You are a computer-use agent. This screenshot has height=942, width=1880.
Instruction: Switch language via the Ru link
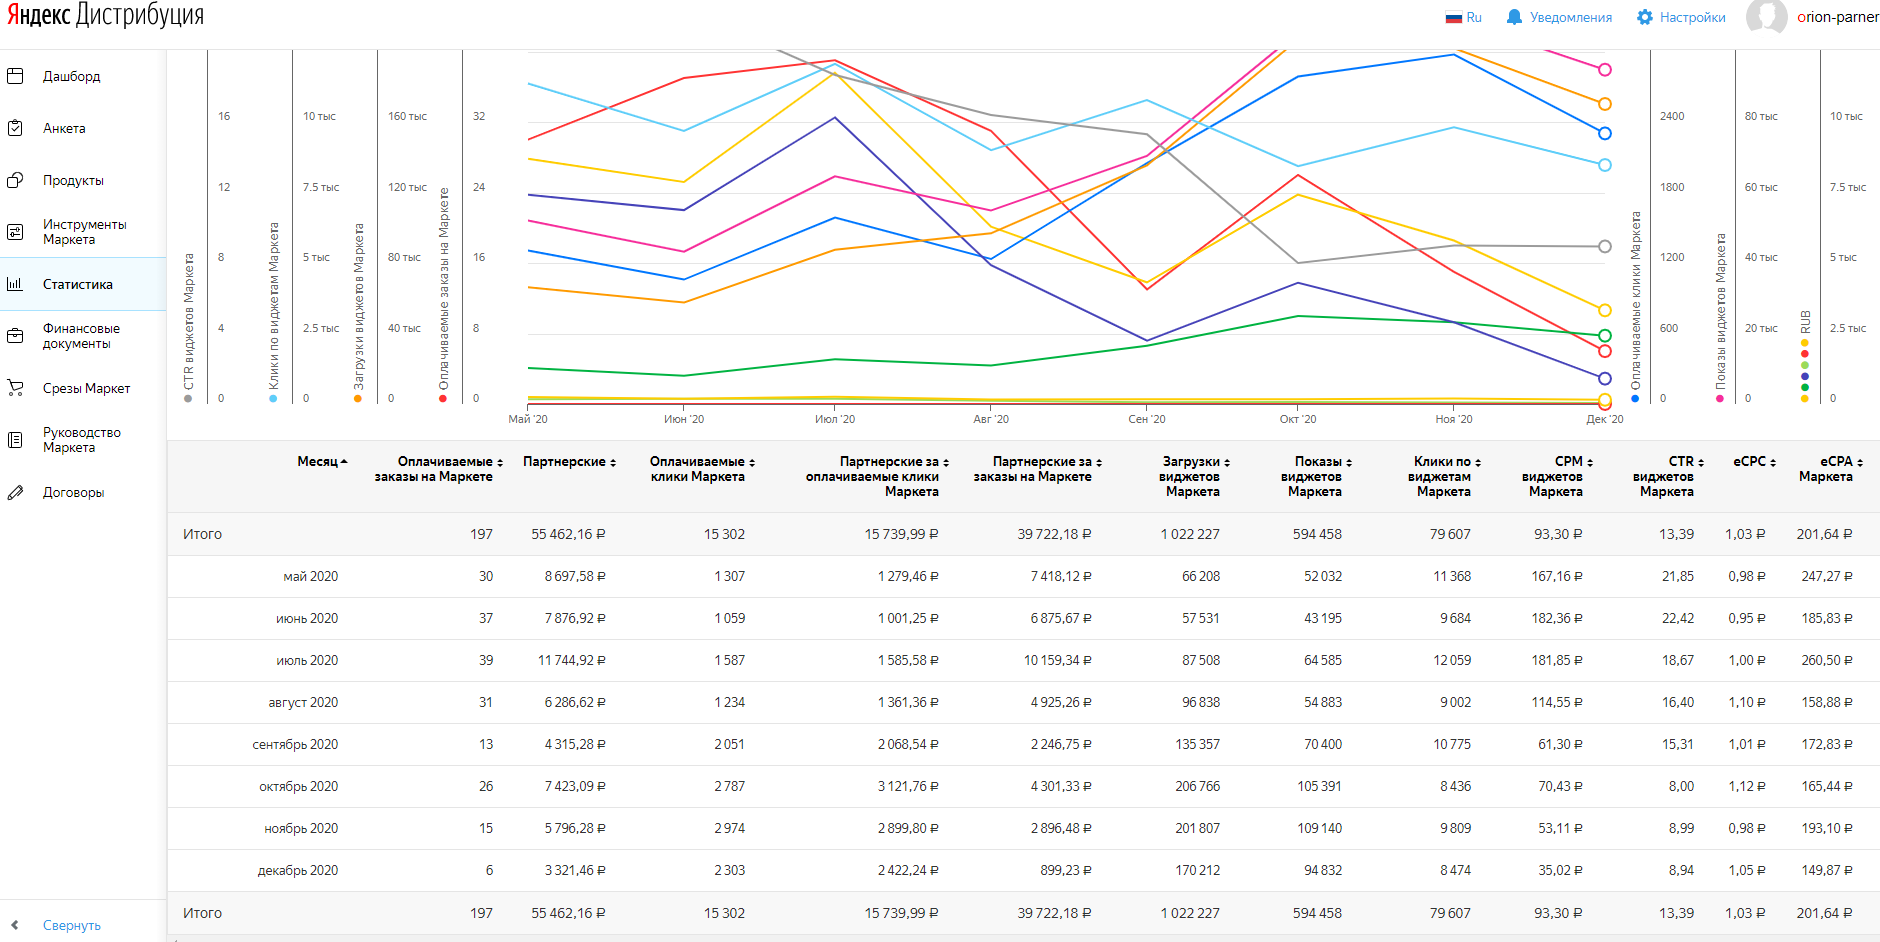[x=1474, y=17]
